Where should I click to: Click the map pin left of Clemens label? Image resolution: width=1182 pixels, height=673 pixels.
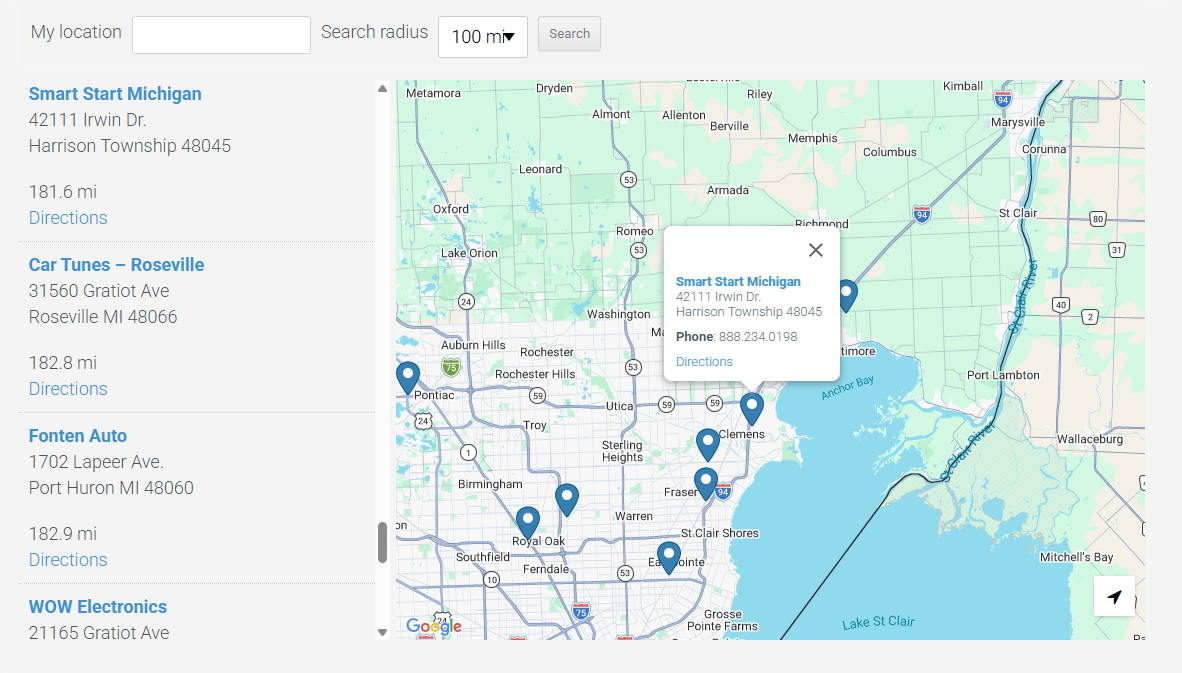click(x=707, y=445)
